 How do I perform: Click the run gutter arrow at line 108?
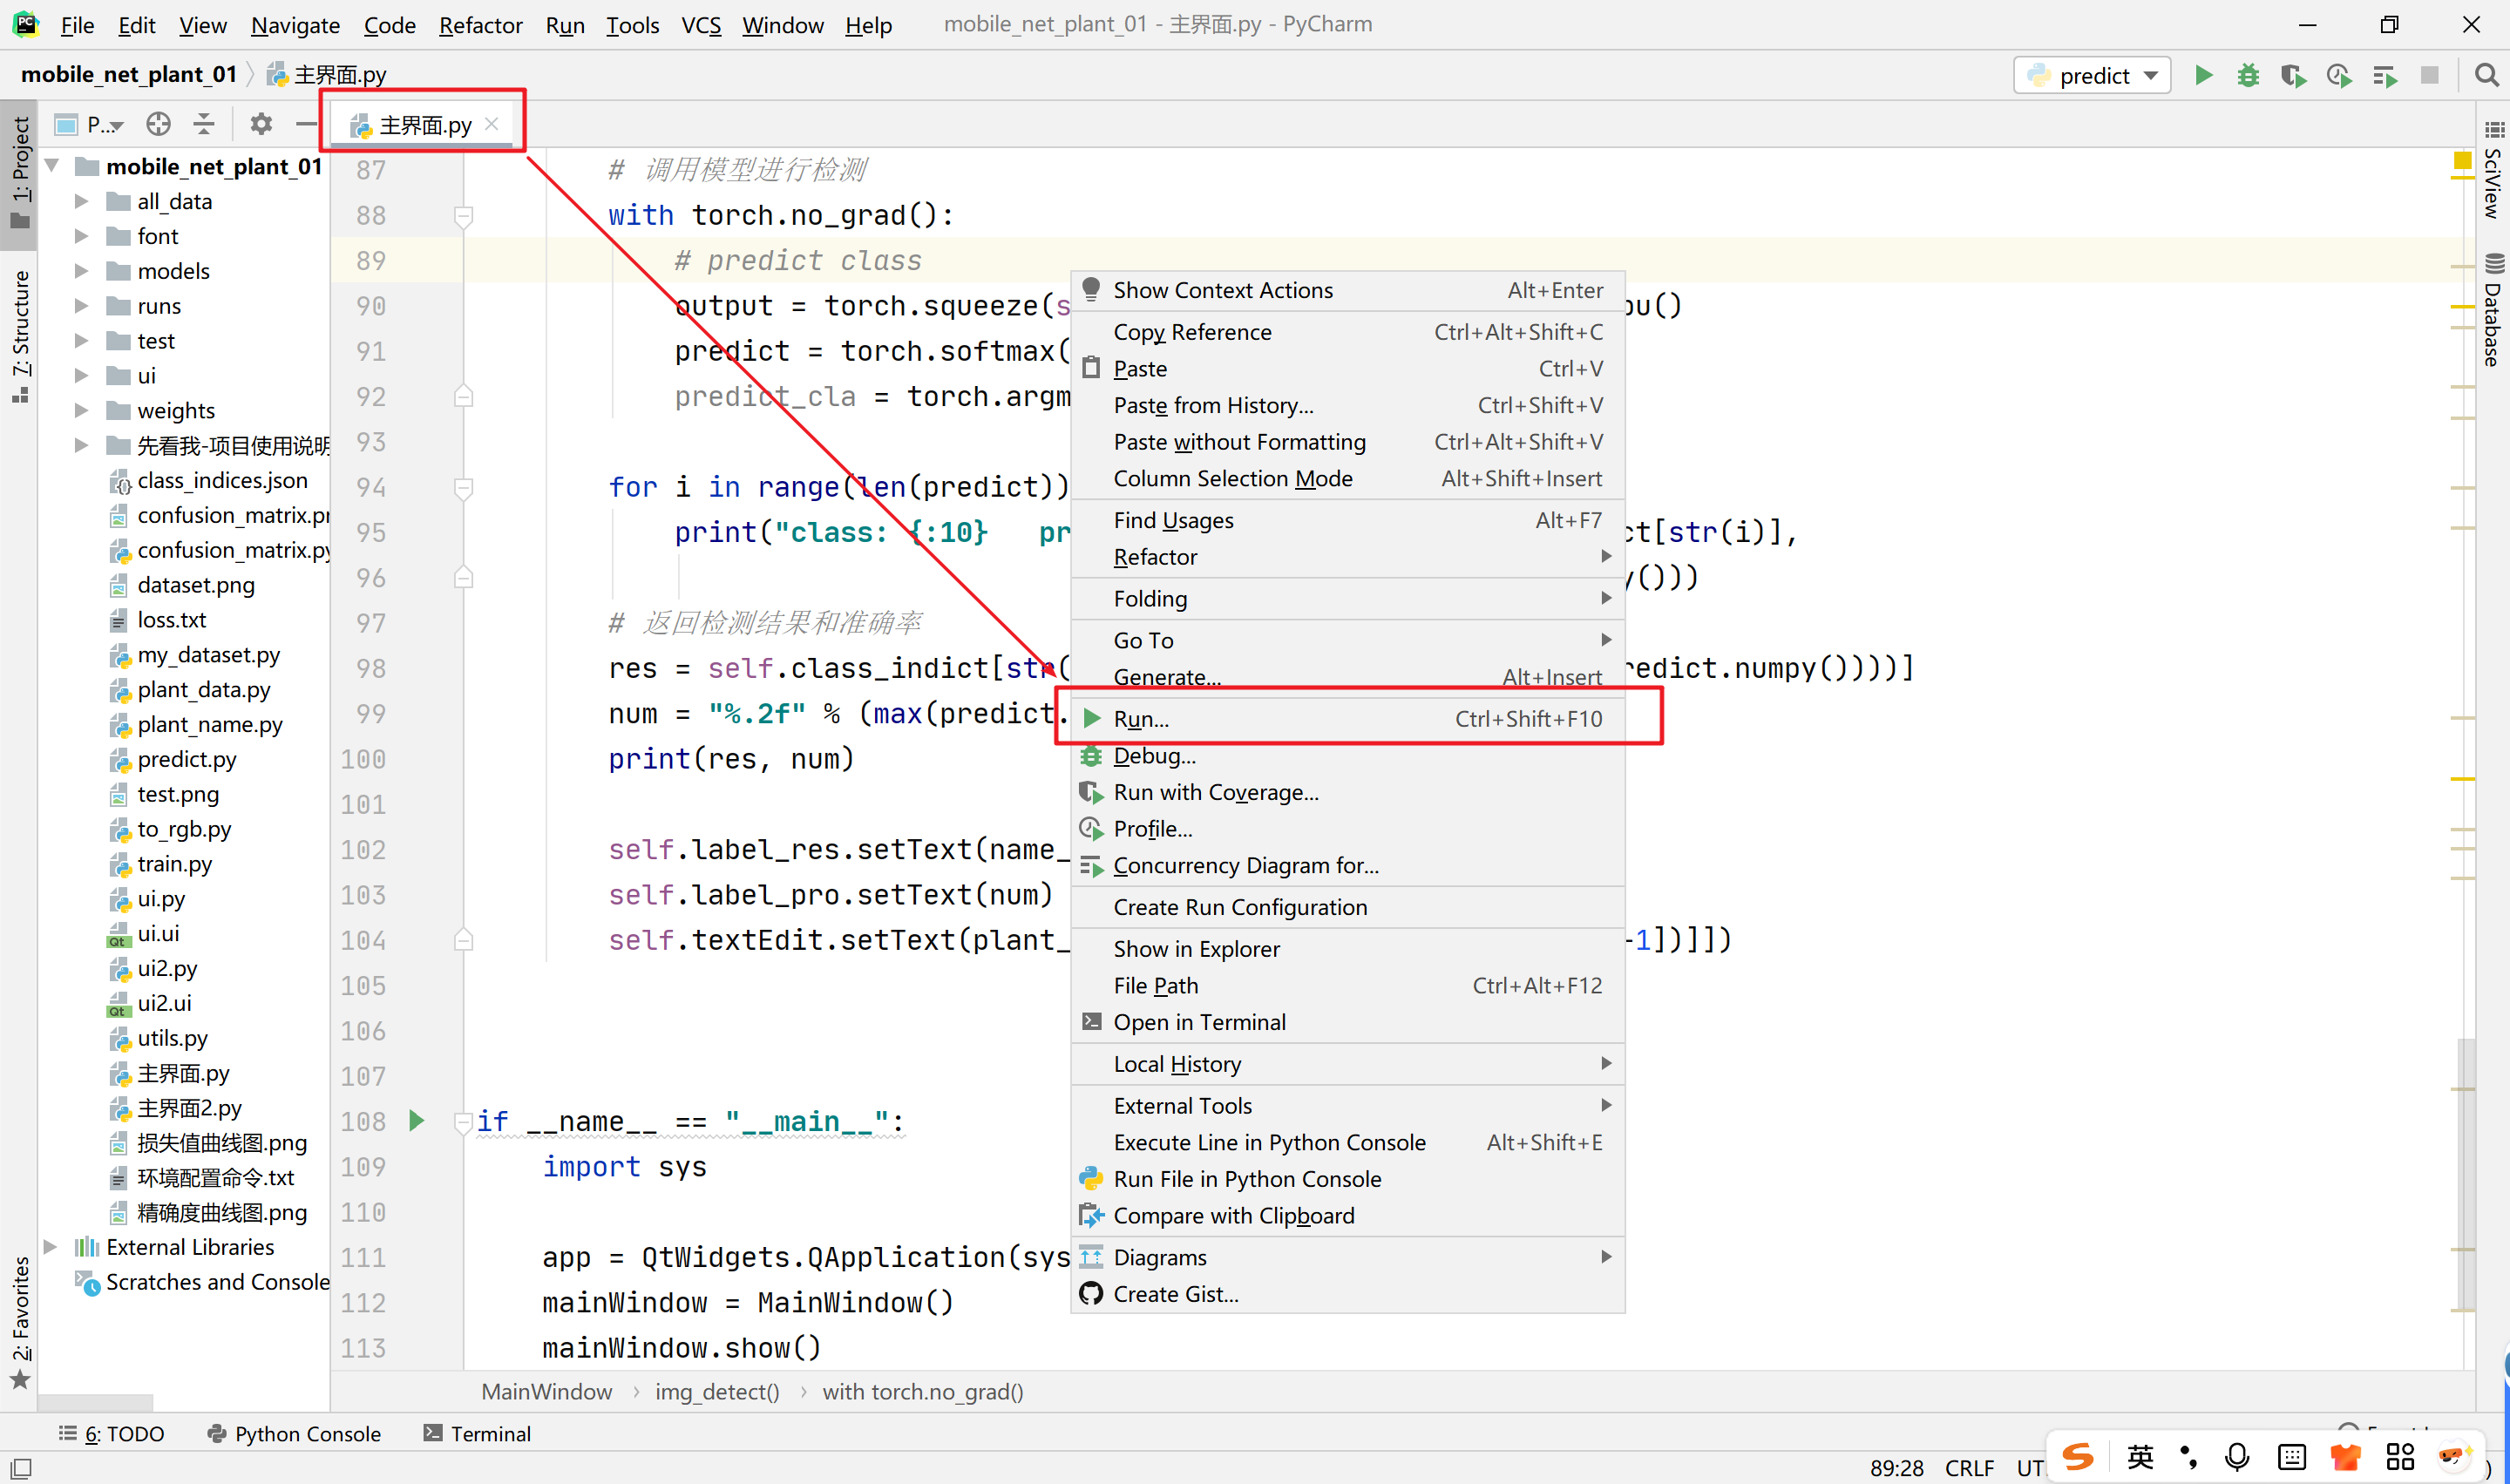click(417, 1121)
